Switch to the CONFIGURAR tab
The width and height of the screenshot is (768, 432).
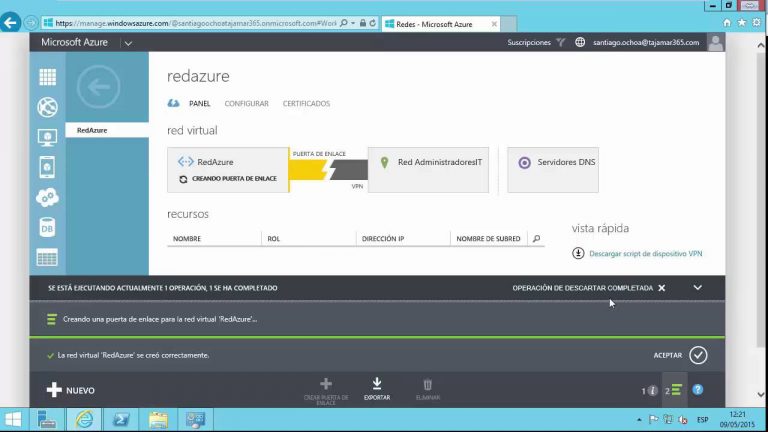click(246, 104)
